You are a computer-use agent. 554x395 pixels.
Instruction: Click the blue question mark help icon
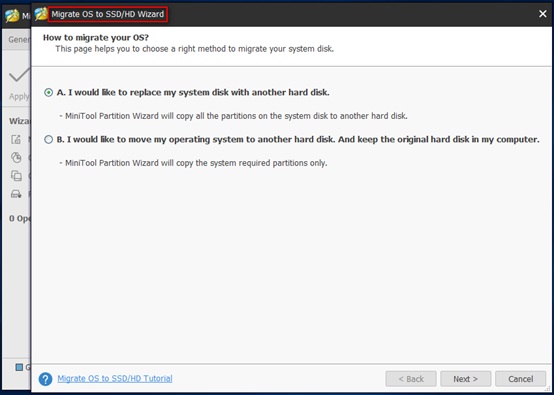pyautogui.click(x=46, y=379)
